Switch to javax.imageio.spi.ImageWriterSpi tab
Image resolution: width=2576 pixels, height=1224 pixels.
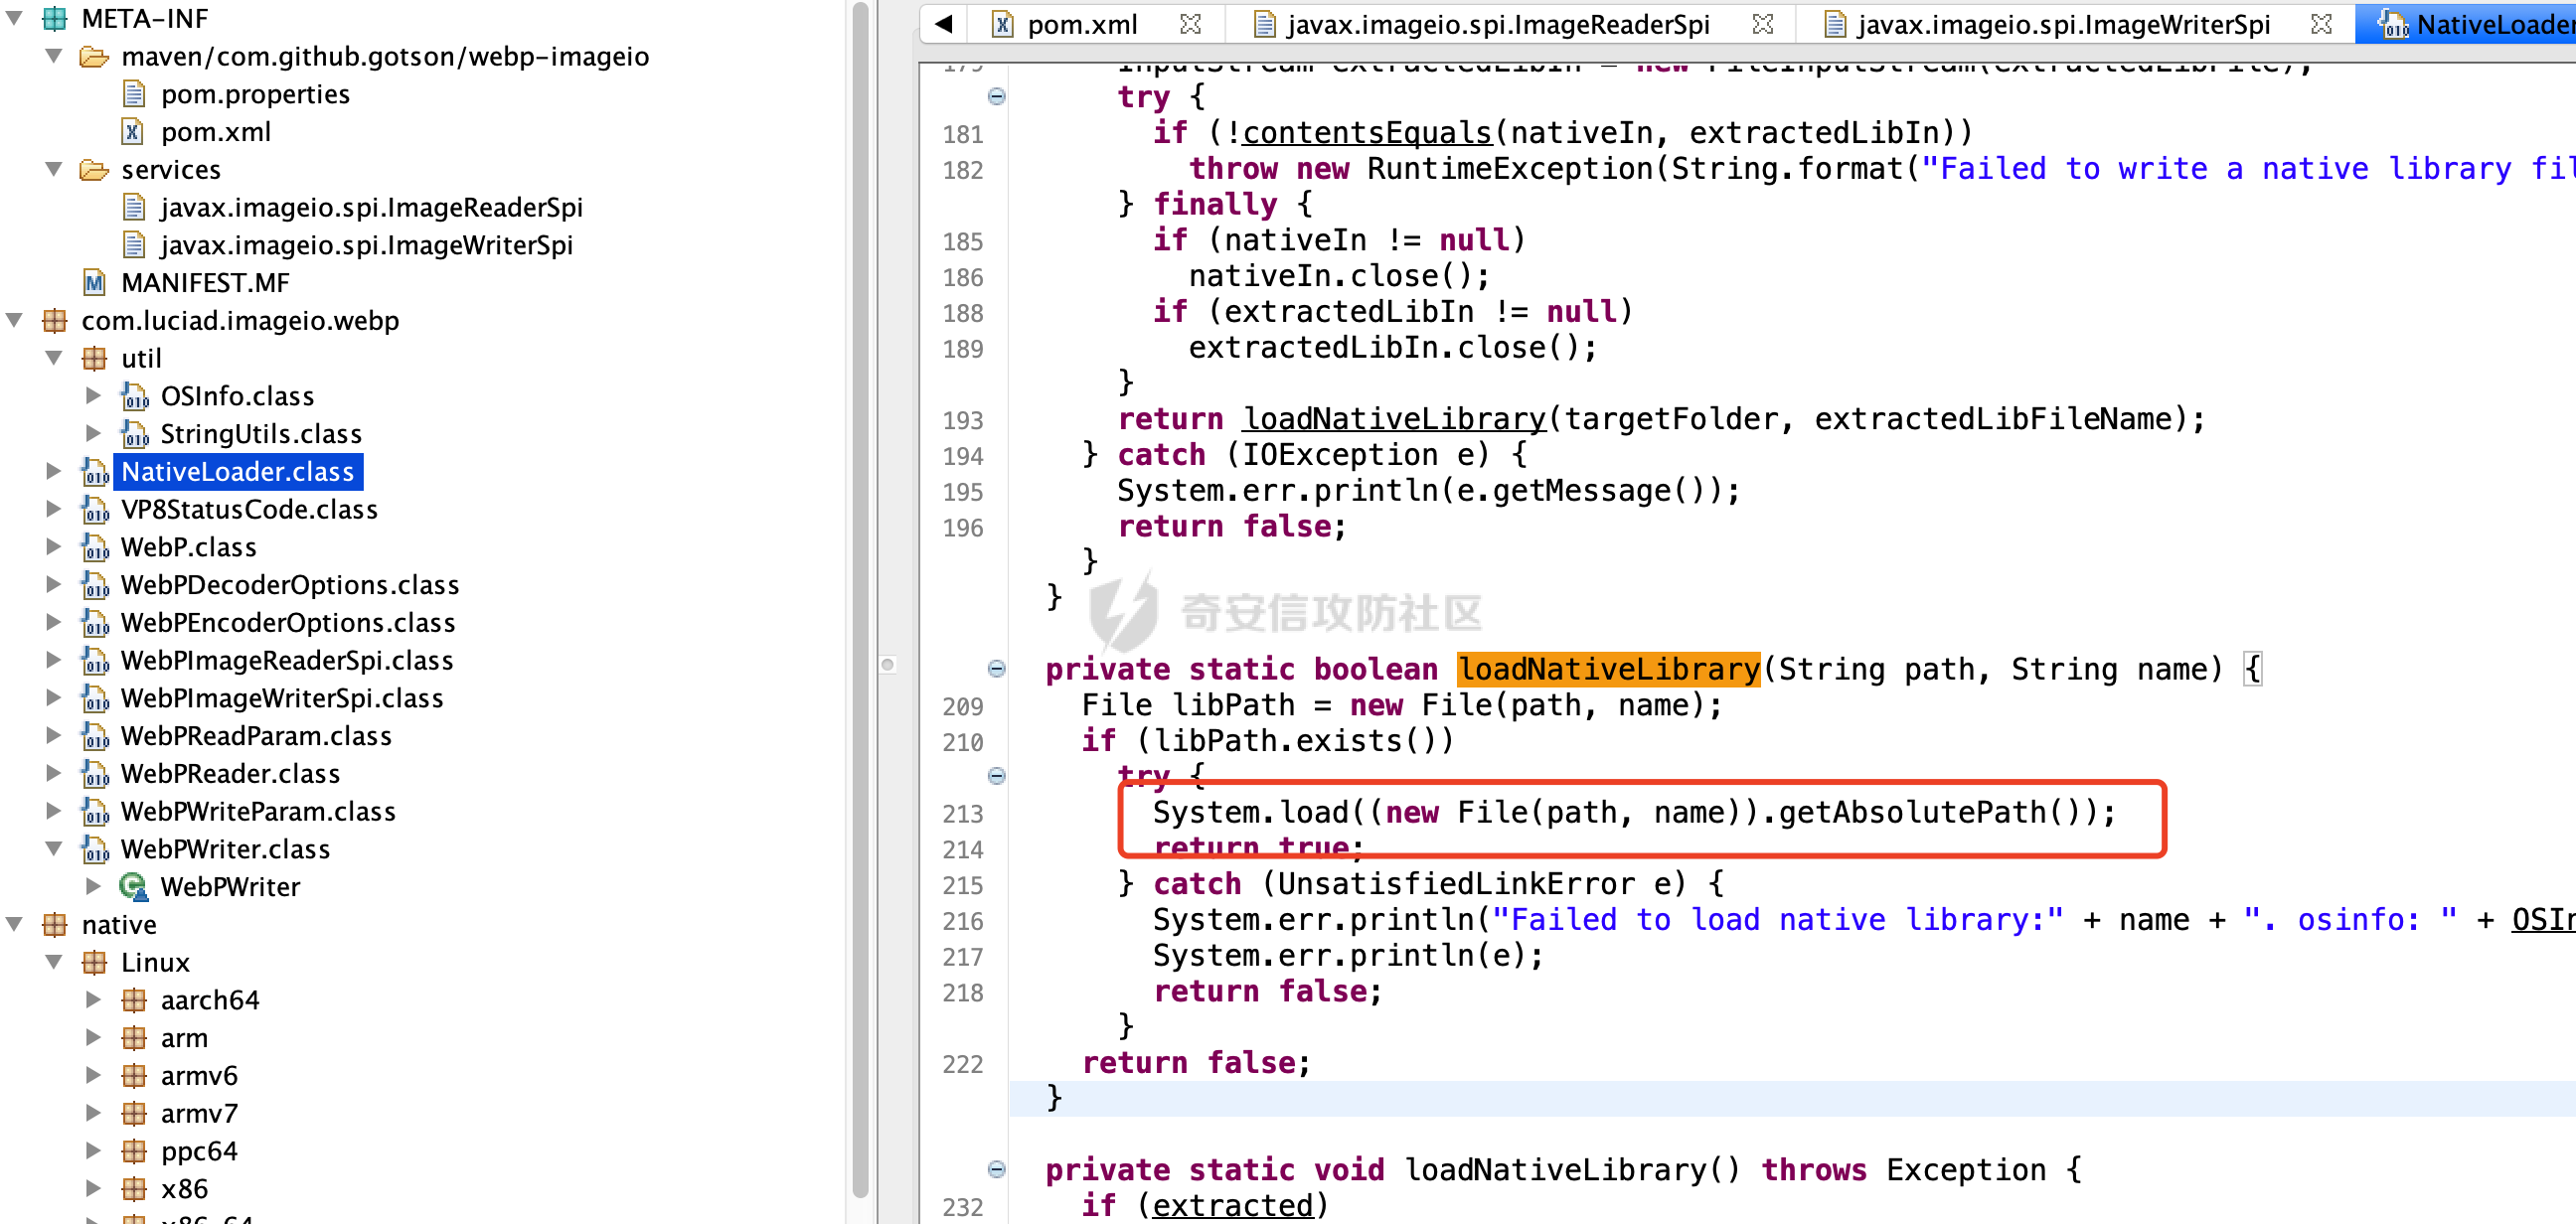coord(2063,24)
